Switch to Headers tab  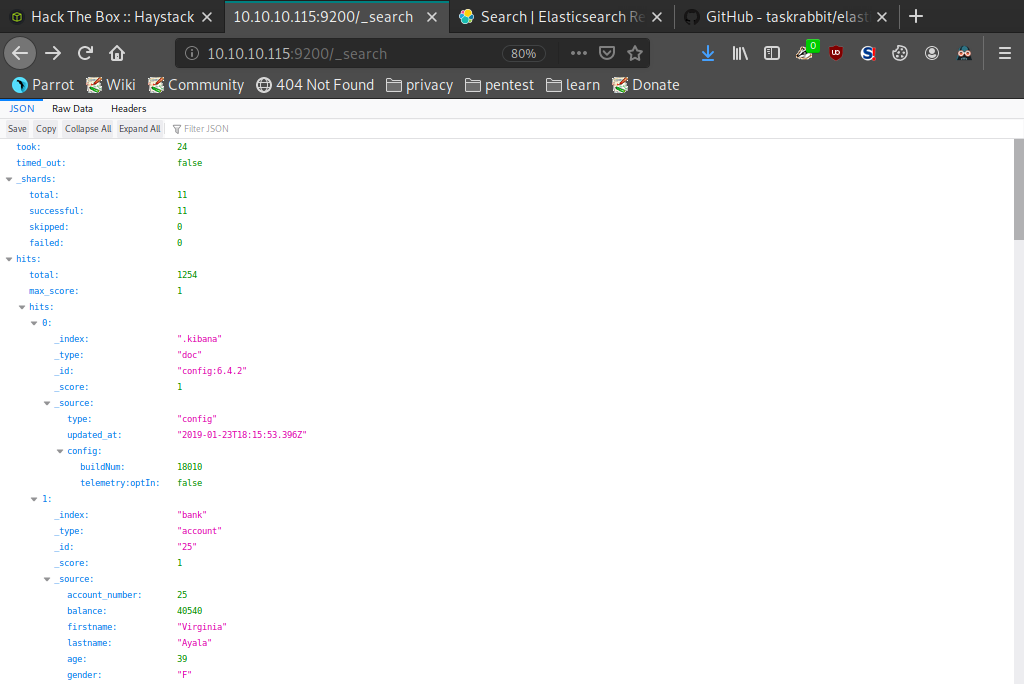tap(129, 108)
